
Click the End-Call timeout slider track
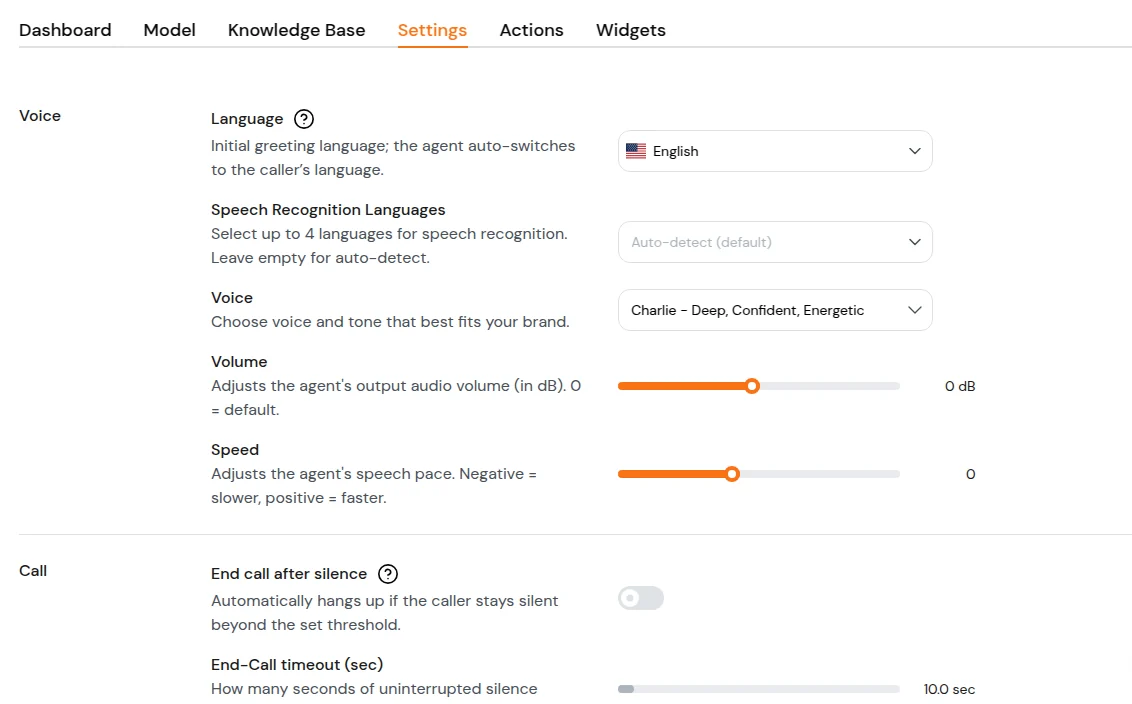pyautogui.click(x=759, y=689)
